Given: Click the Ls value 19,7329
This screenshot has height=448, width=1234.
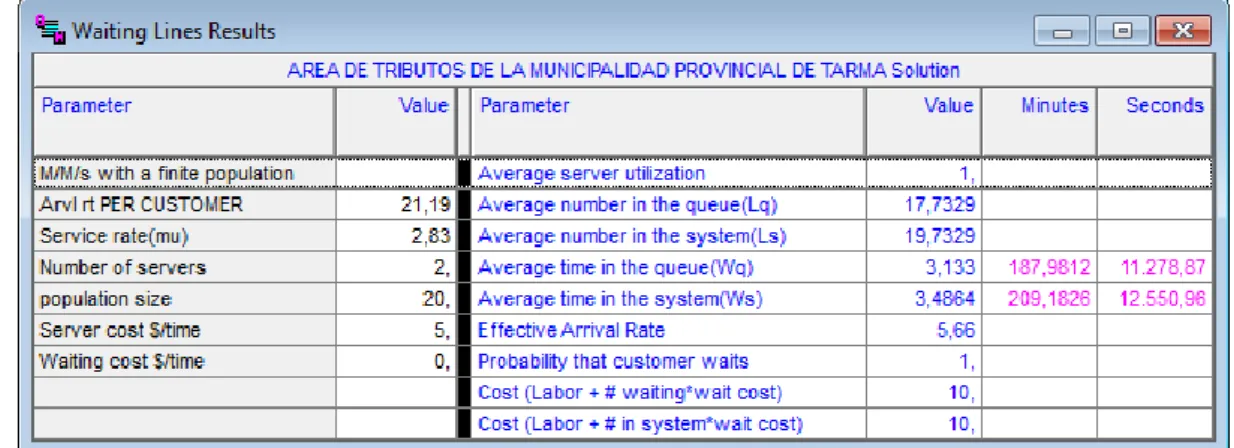Looking at the screenshot, I should pyautogui.click(x=940, y=237).
